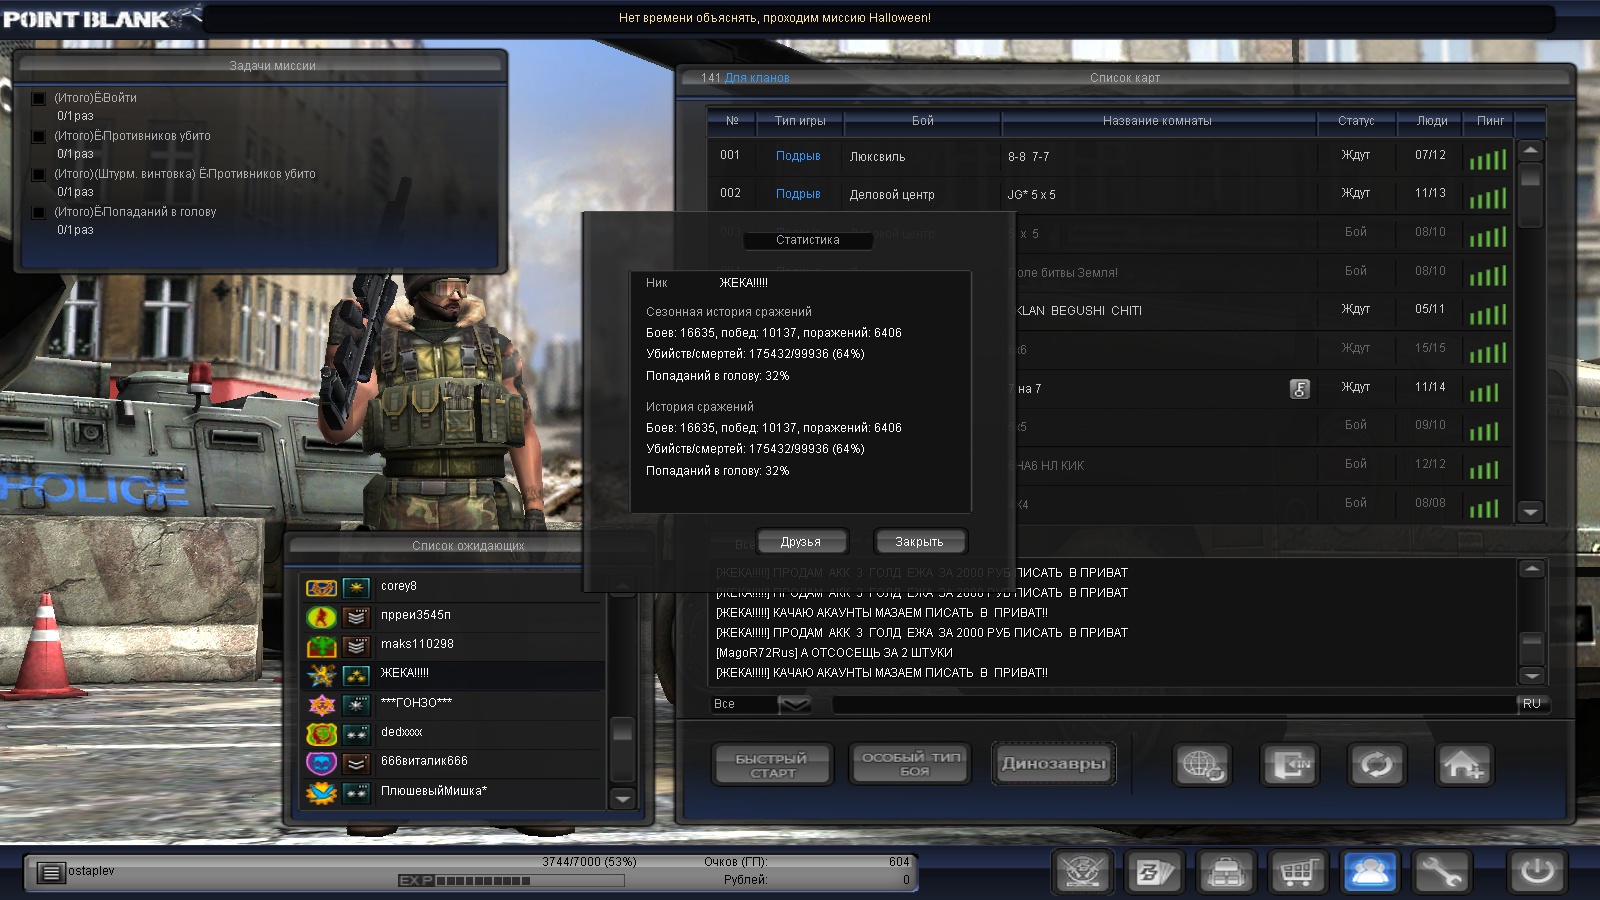Click room list scrollbar down arrow
The width and height of the screenshot is (1600, 900).
tap(1530, 511)
